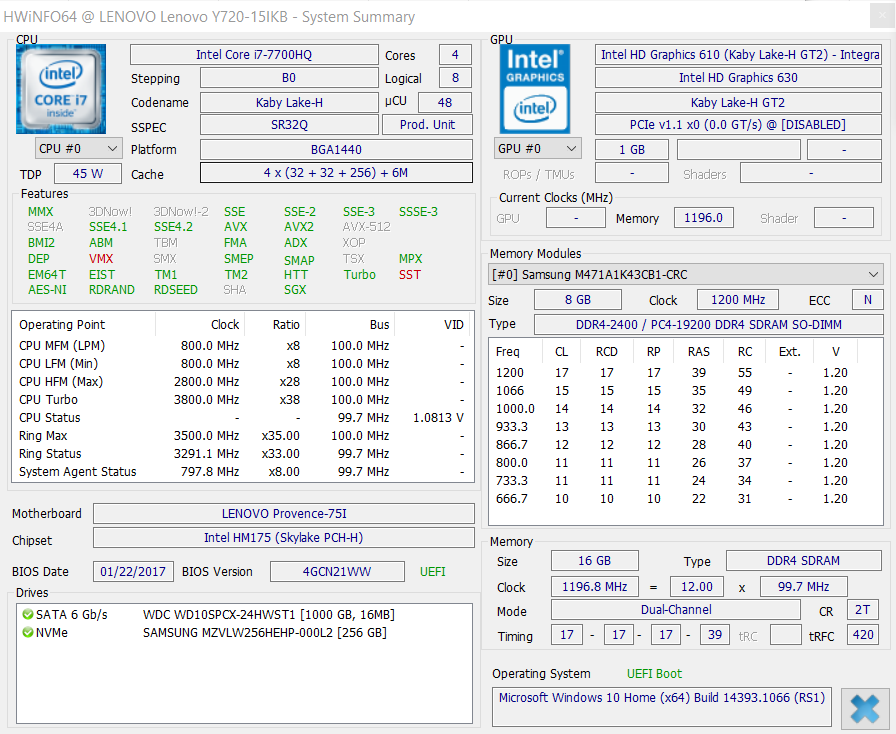Select the CPU HFM (Max) row
This screenshot has width=896, height=734.
(x=243, y=381)
